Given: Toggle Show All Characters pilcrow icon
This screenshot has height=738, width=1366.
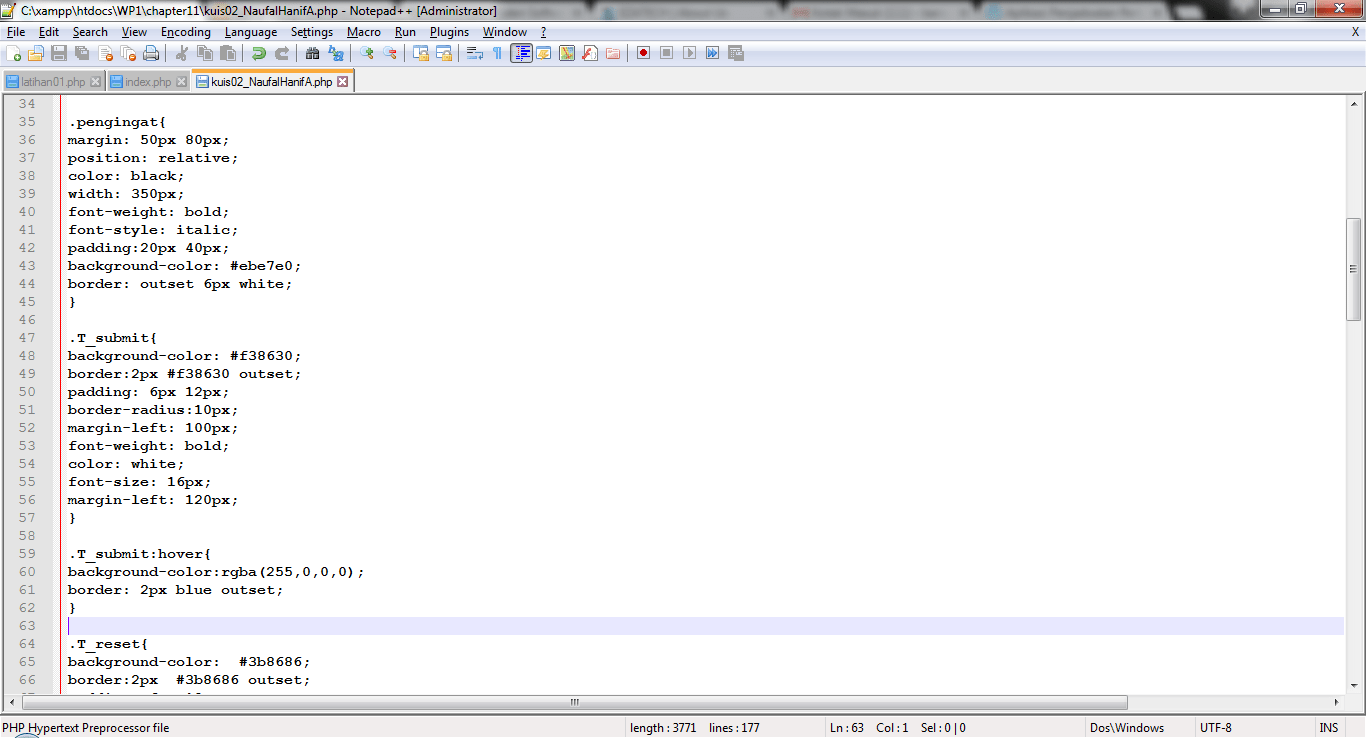Looking at the screenshot, I should tap(497, 53).
